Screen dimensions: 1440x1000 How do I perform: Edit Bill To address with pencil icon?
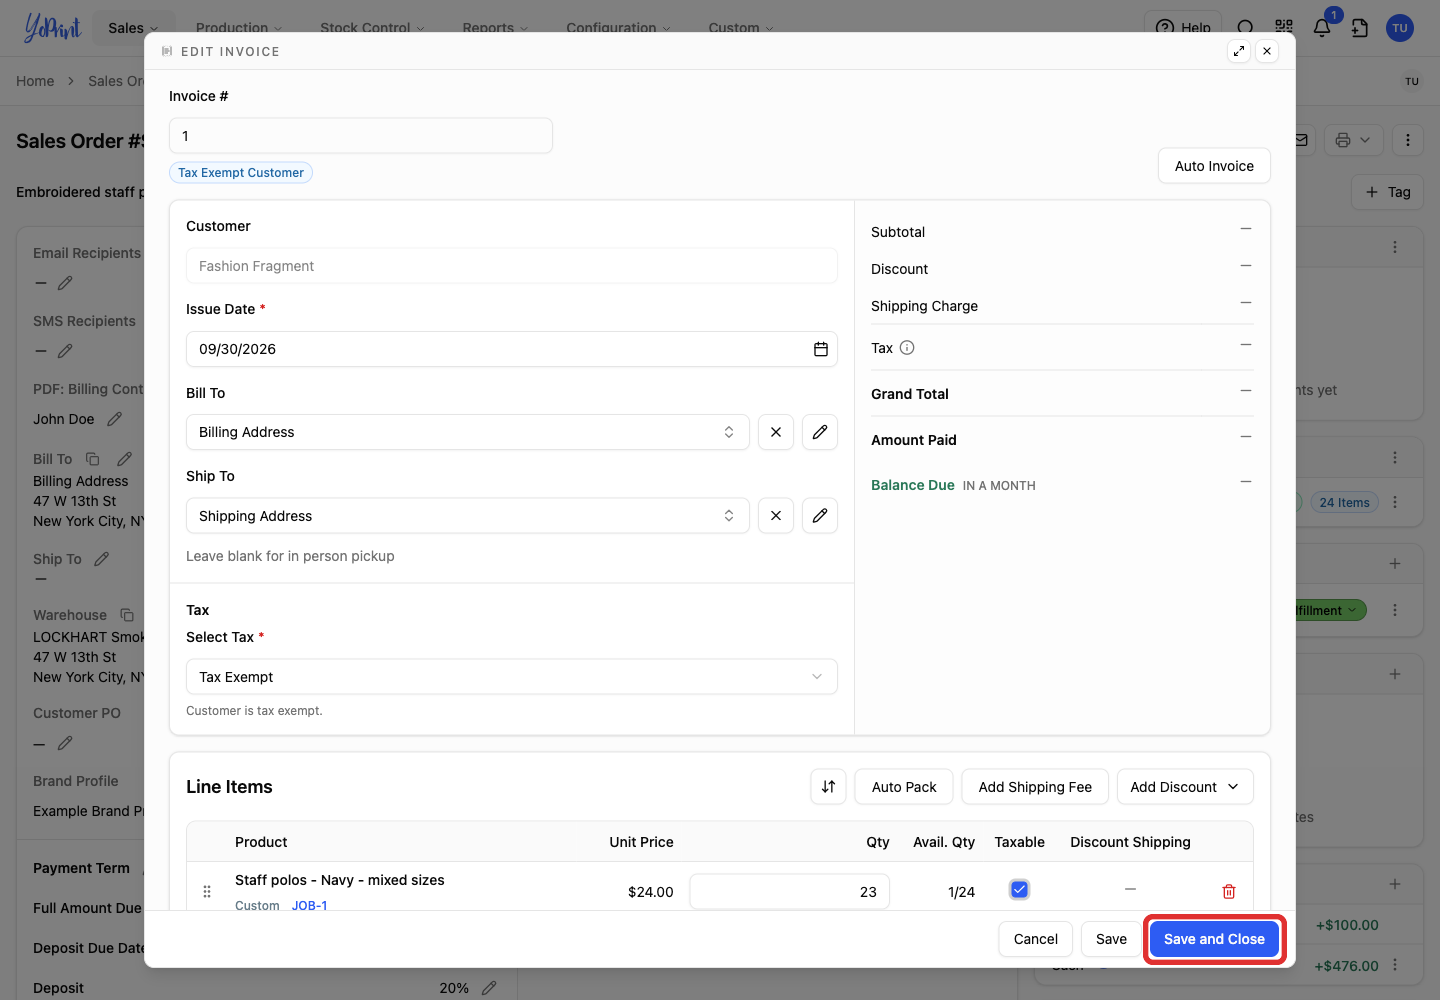[x=820, y=432]
